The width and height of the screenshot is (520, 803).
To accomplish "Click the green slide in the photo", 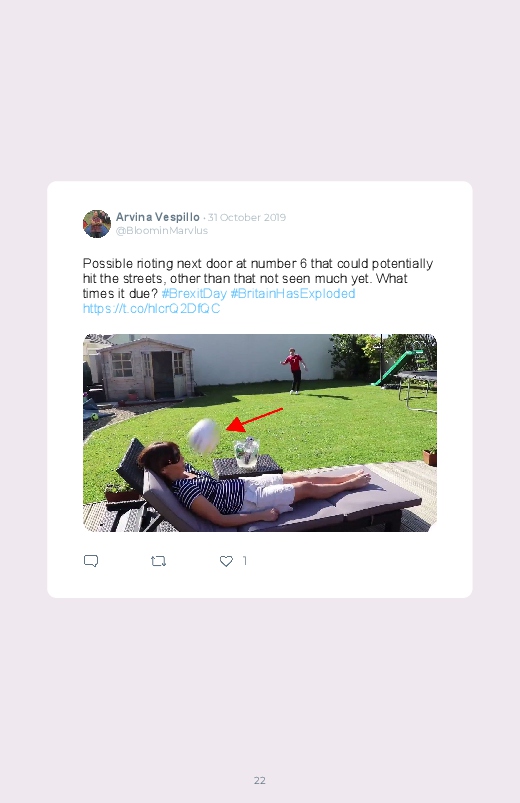I will point(398,367).
